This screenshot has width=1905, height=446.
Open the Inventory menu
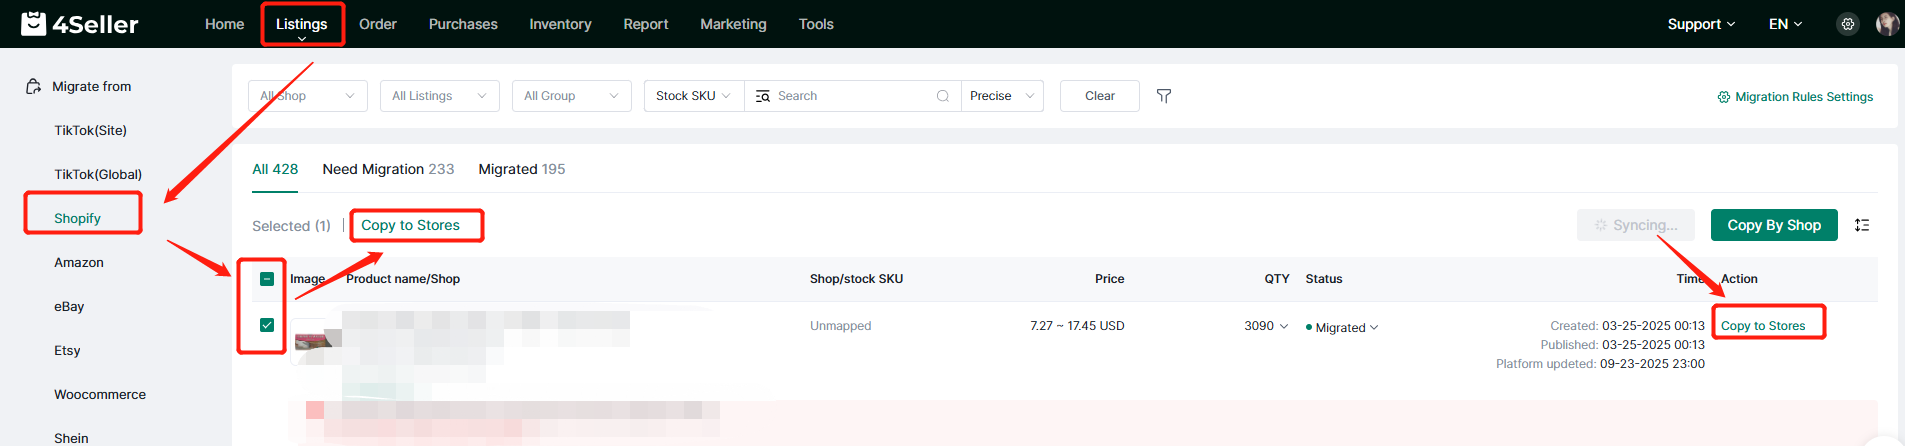(x=560, y=24)
